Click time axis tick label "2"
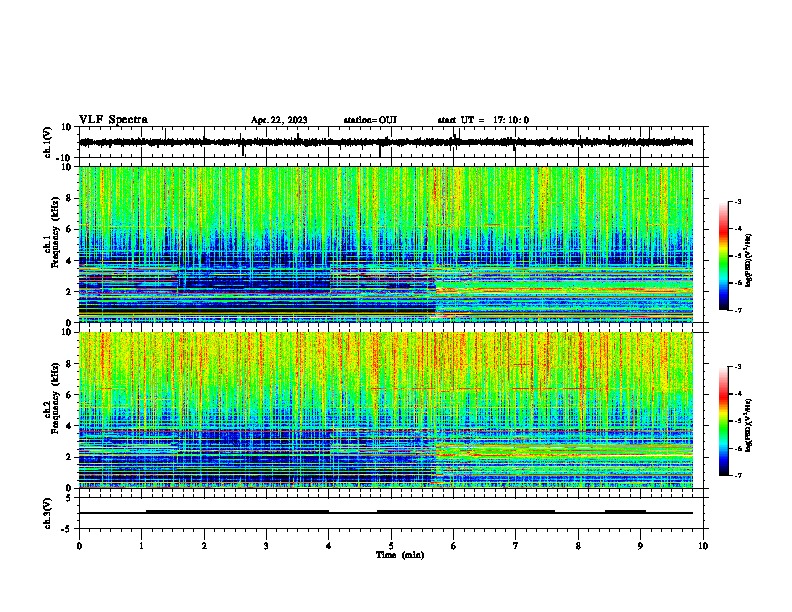This screenshot has width=792, height=612. click(204, 546)
